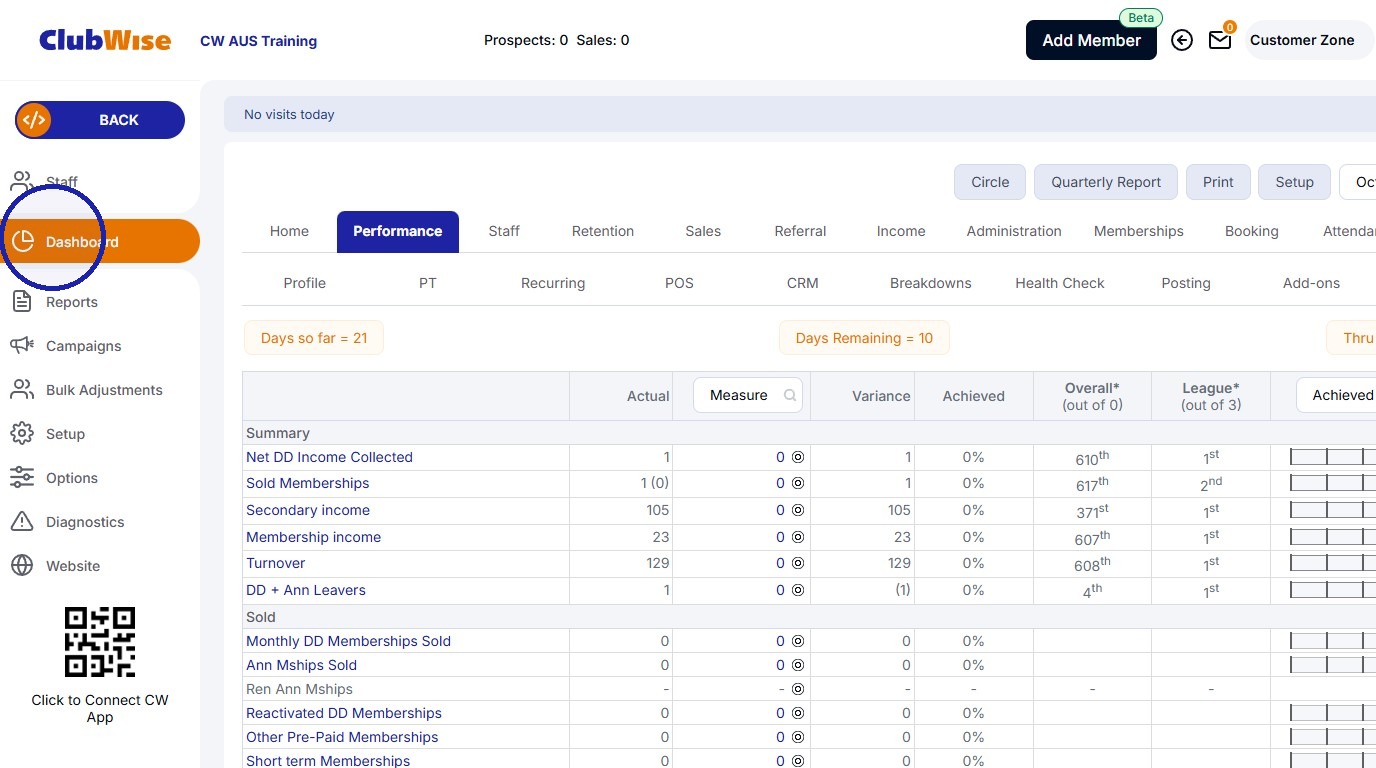Select the POS sub-tab
This screenshot has width=1376, height=768.
(679, 283)
